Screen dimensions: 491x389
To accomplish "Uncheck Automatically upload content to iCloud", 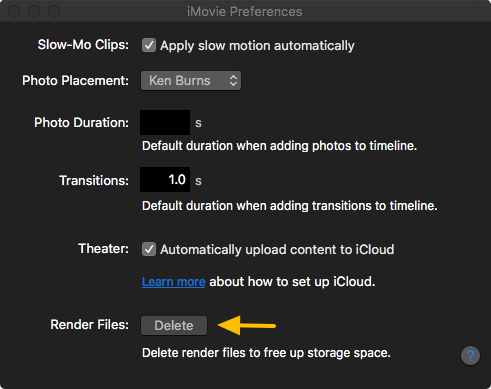I will (x=149, y=249).
